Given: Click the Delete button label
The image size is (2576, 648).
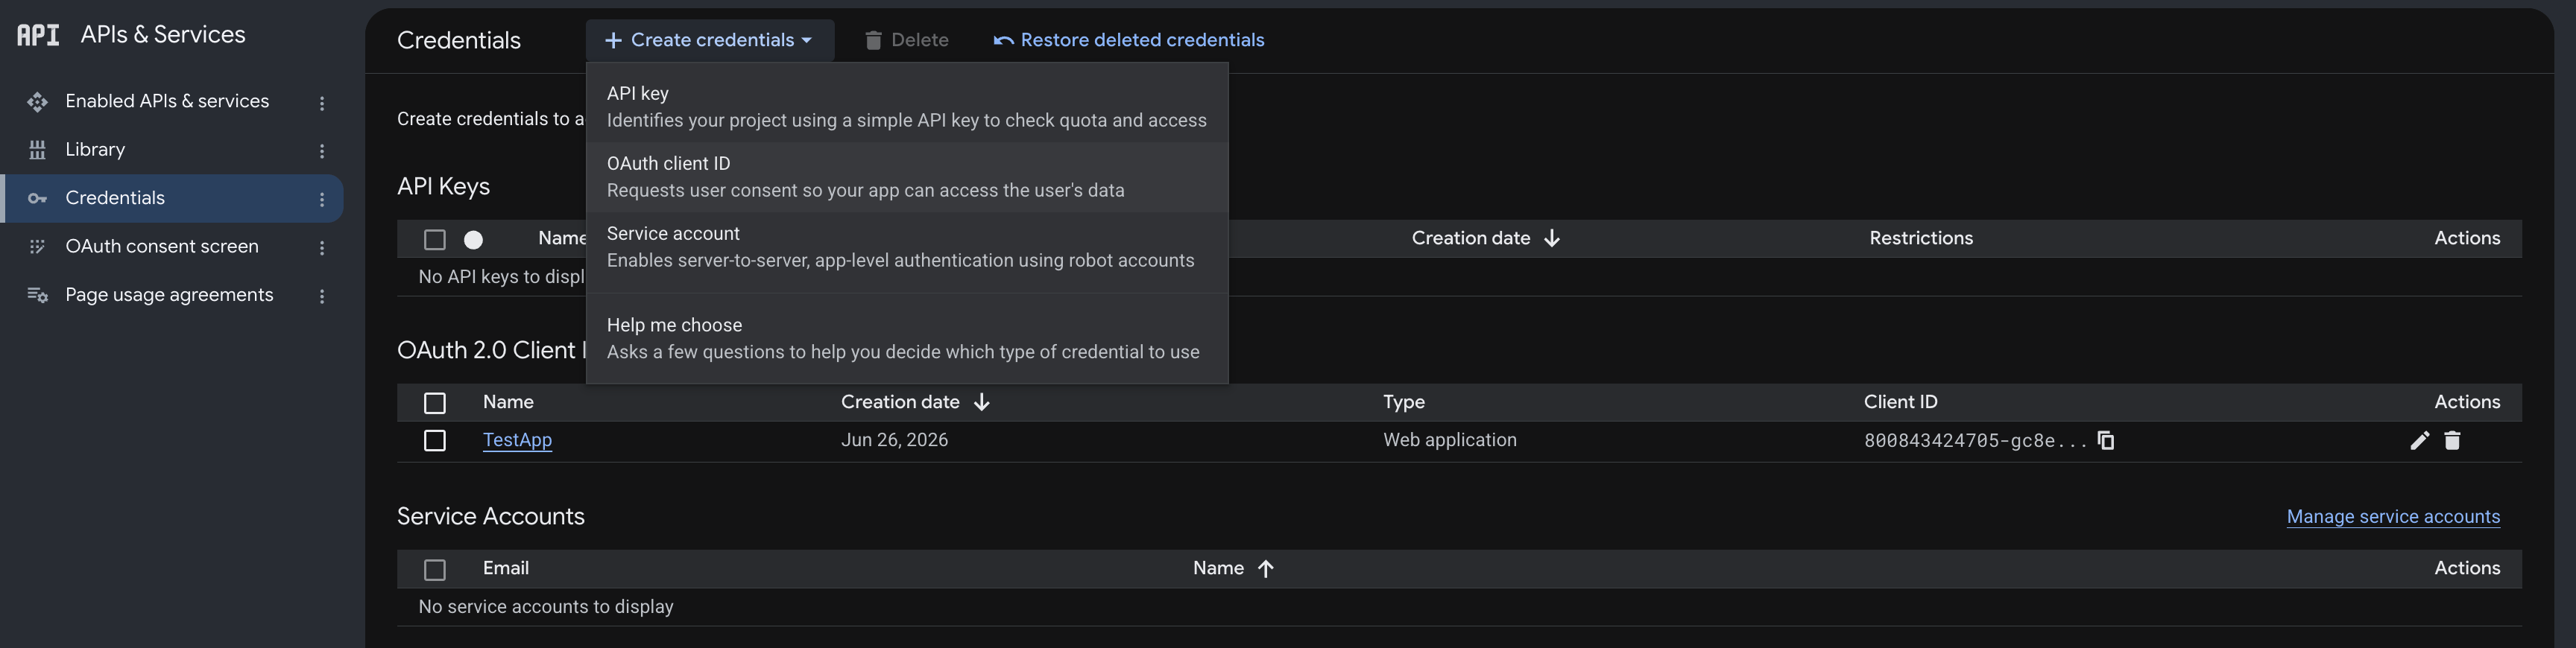Looking at the screenshot, I should pos(920,40).
